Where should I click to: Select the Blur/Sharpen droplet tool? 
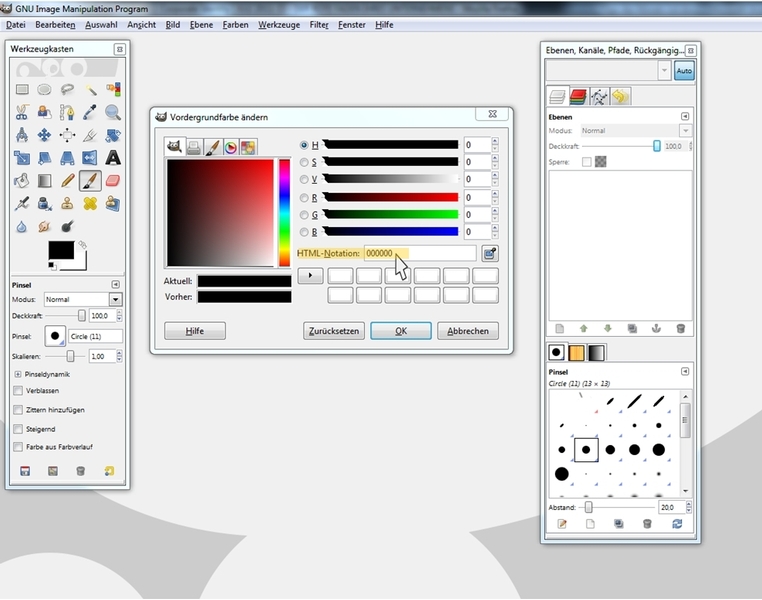pos(22,226)
